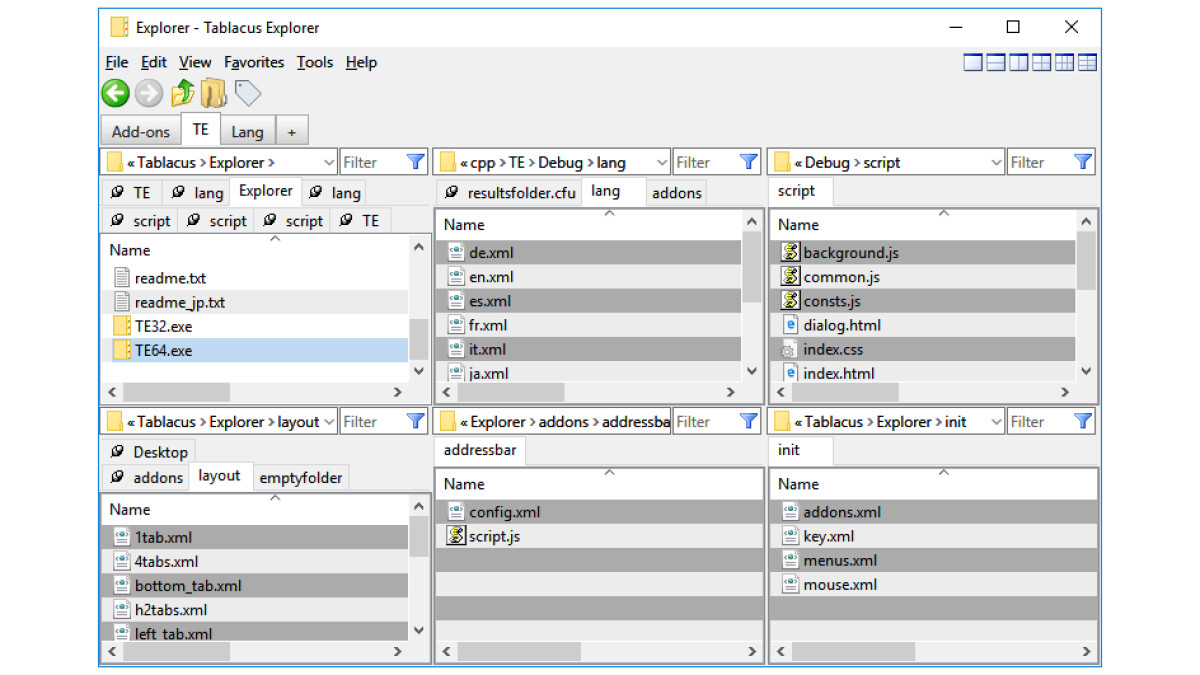Open the Explorer init path dropdown arrow
The width and height of the screenshot is (1200, 675).
996,421
